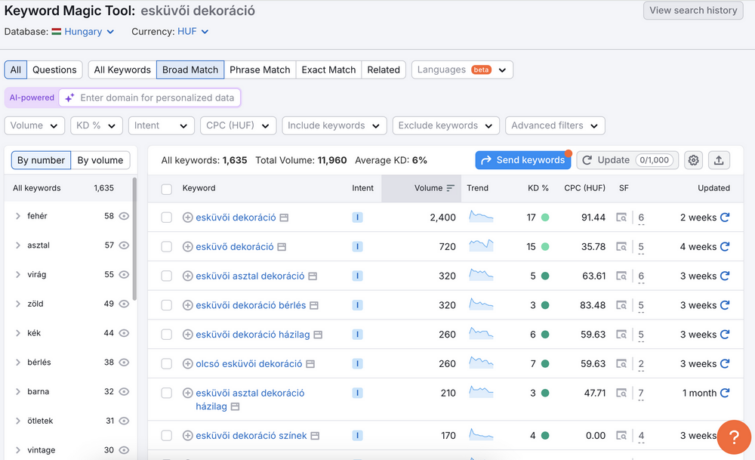Refresh esküvői asztal dekoráció row
This screenshot has height=460, width=755.
[725, 276]
